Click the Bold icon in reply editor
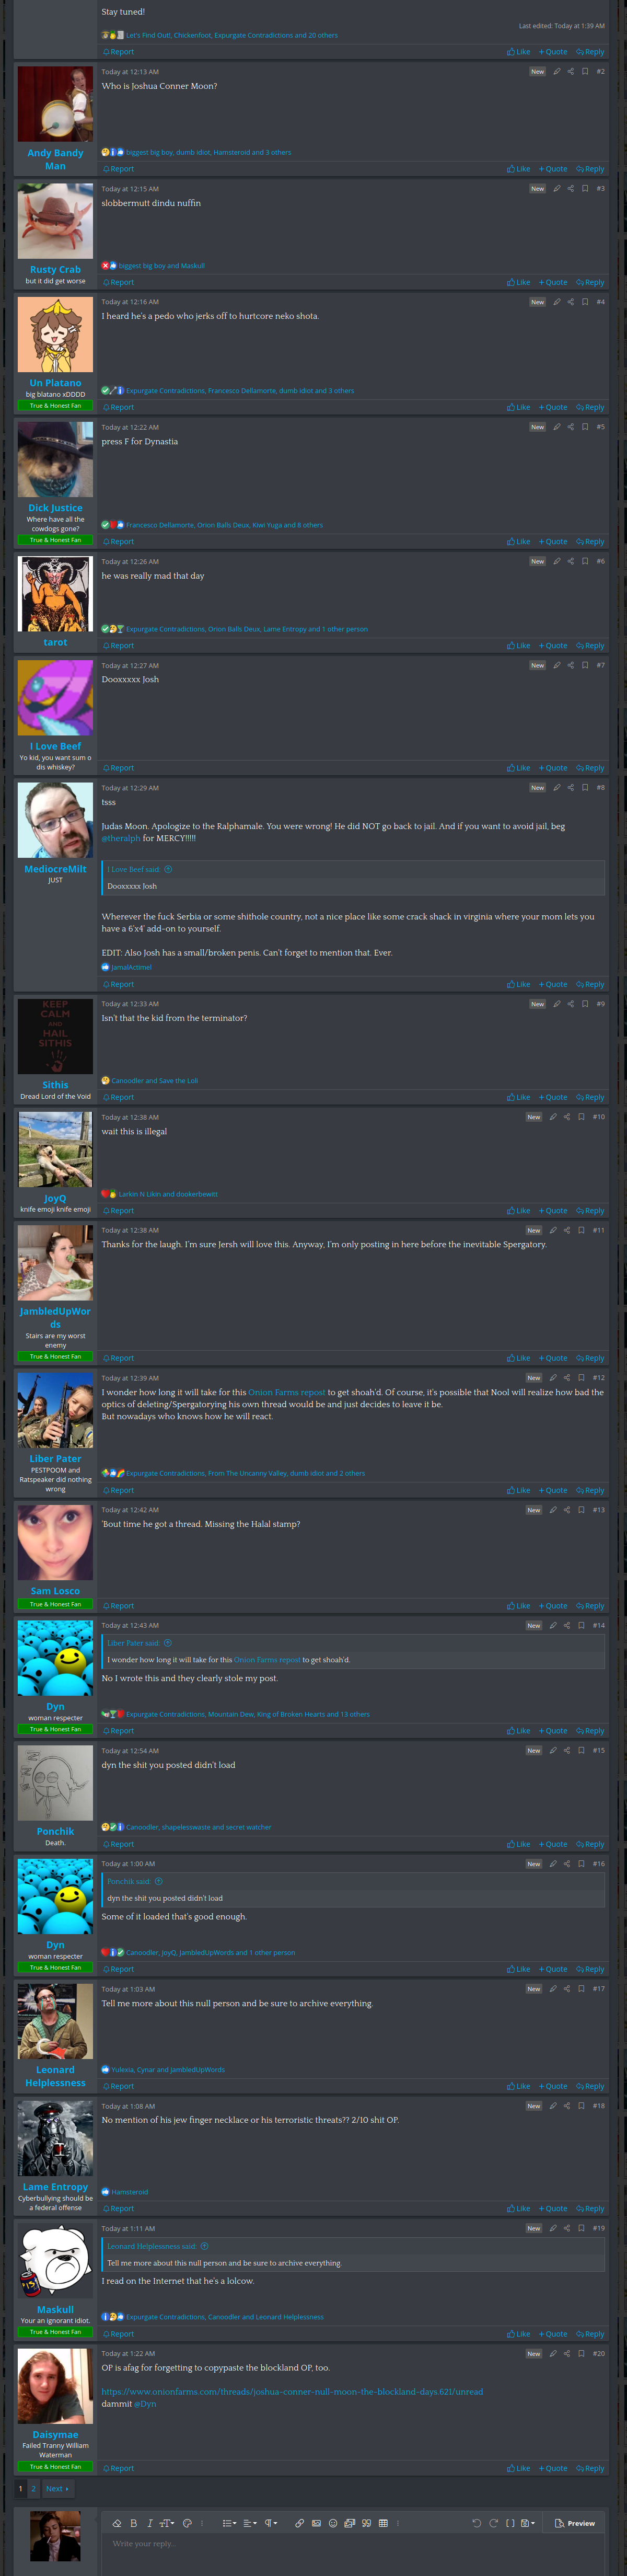Screen dimensions: 627x2576 [133, 2523]
